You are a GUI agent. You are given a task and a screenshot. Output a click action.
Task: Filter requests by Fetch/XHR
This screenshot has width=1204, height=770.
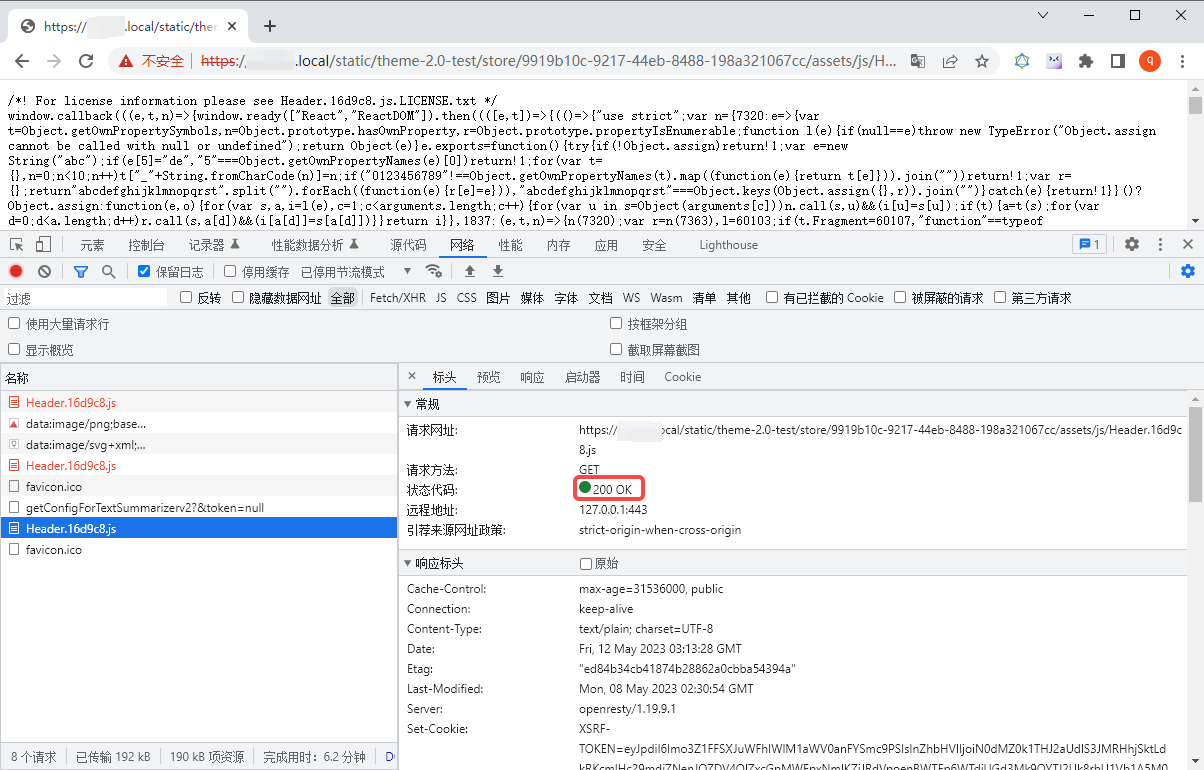tap(397, 297)
